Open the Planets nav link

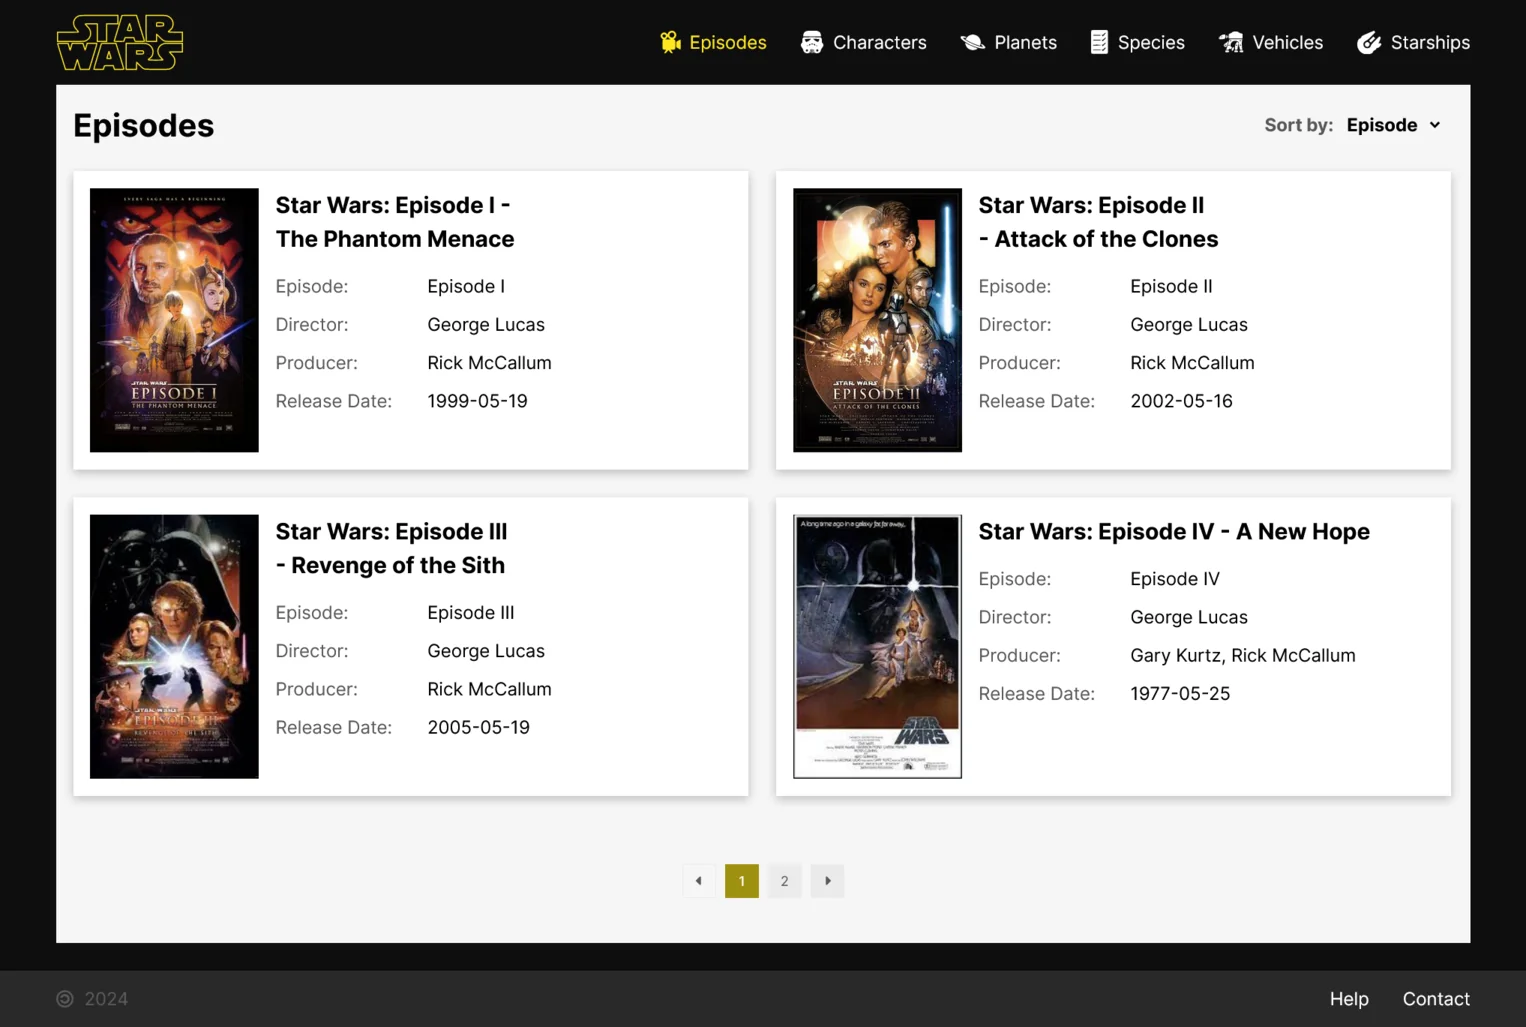tap(1008, 42)
